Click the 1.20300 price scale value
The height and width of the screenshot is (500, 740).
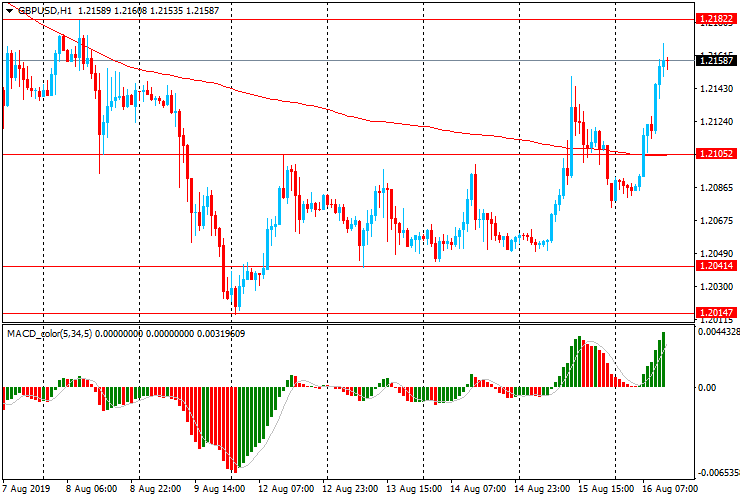click(x=716, y=287)
